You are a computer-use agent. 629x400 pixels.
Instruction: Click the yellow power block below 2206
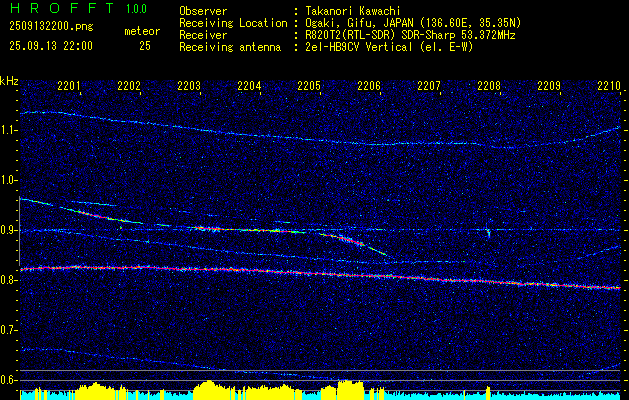pyautogui.click(x=350, y=389)
